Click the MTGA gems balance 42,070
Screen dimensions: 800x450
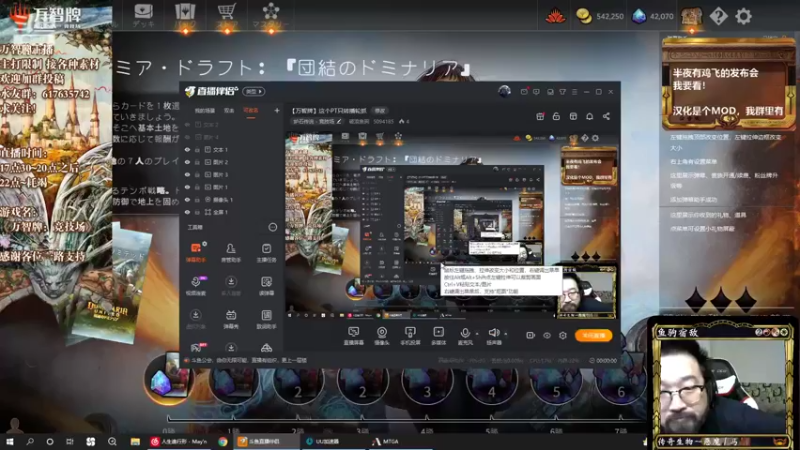point(653,16)
